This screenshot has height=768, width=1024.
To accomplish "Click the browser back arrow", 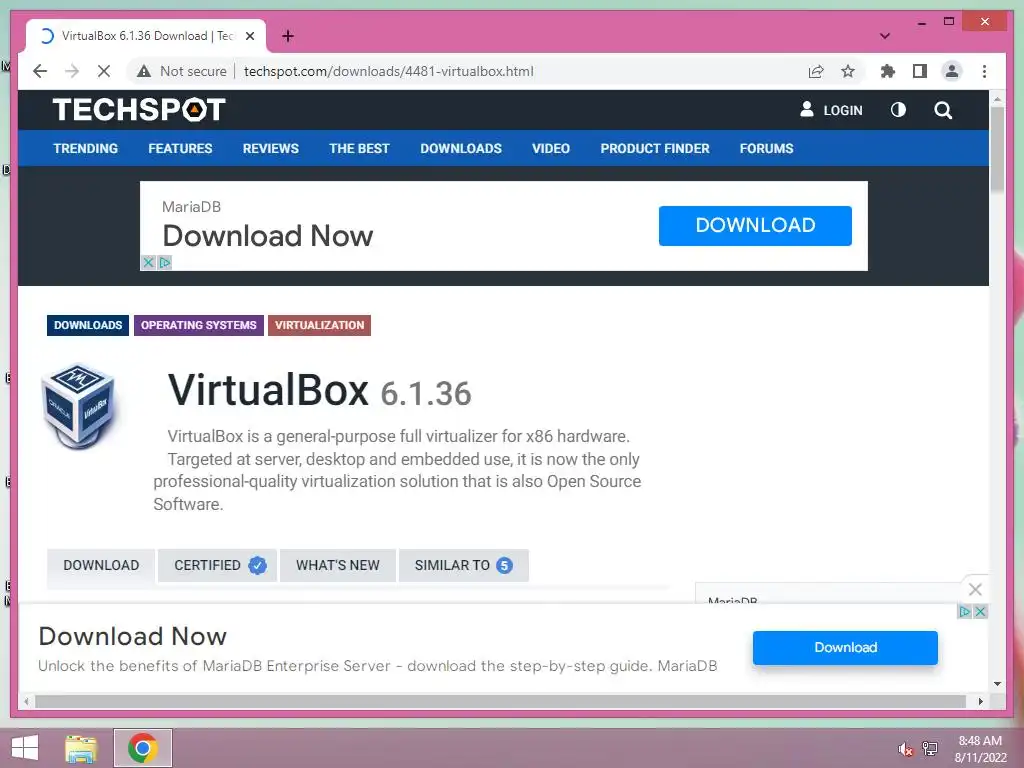I will point(40,71).
